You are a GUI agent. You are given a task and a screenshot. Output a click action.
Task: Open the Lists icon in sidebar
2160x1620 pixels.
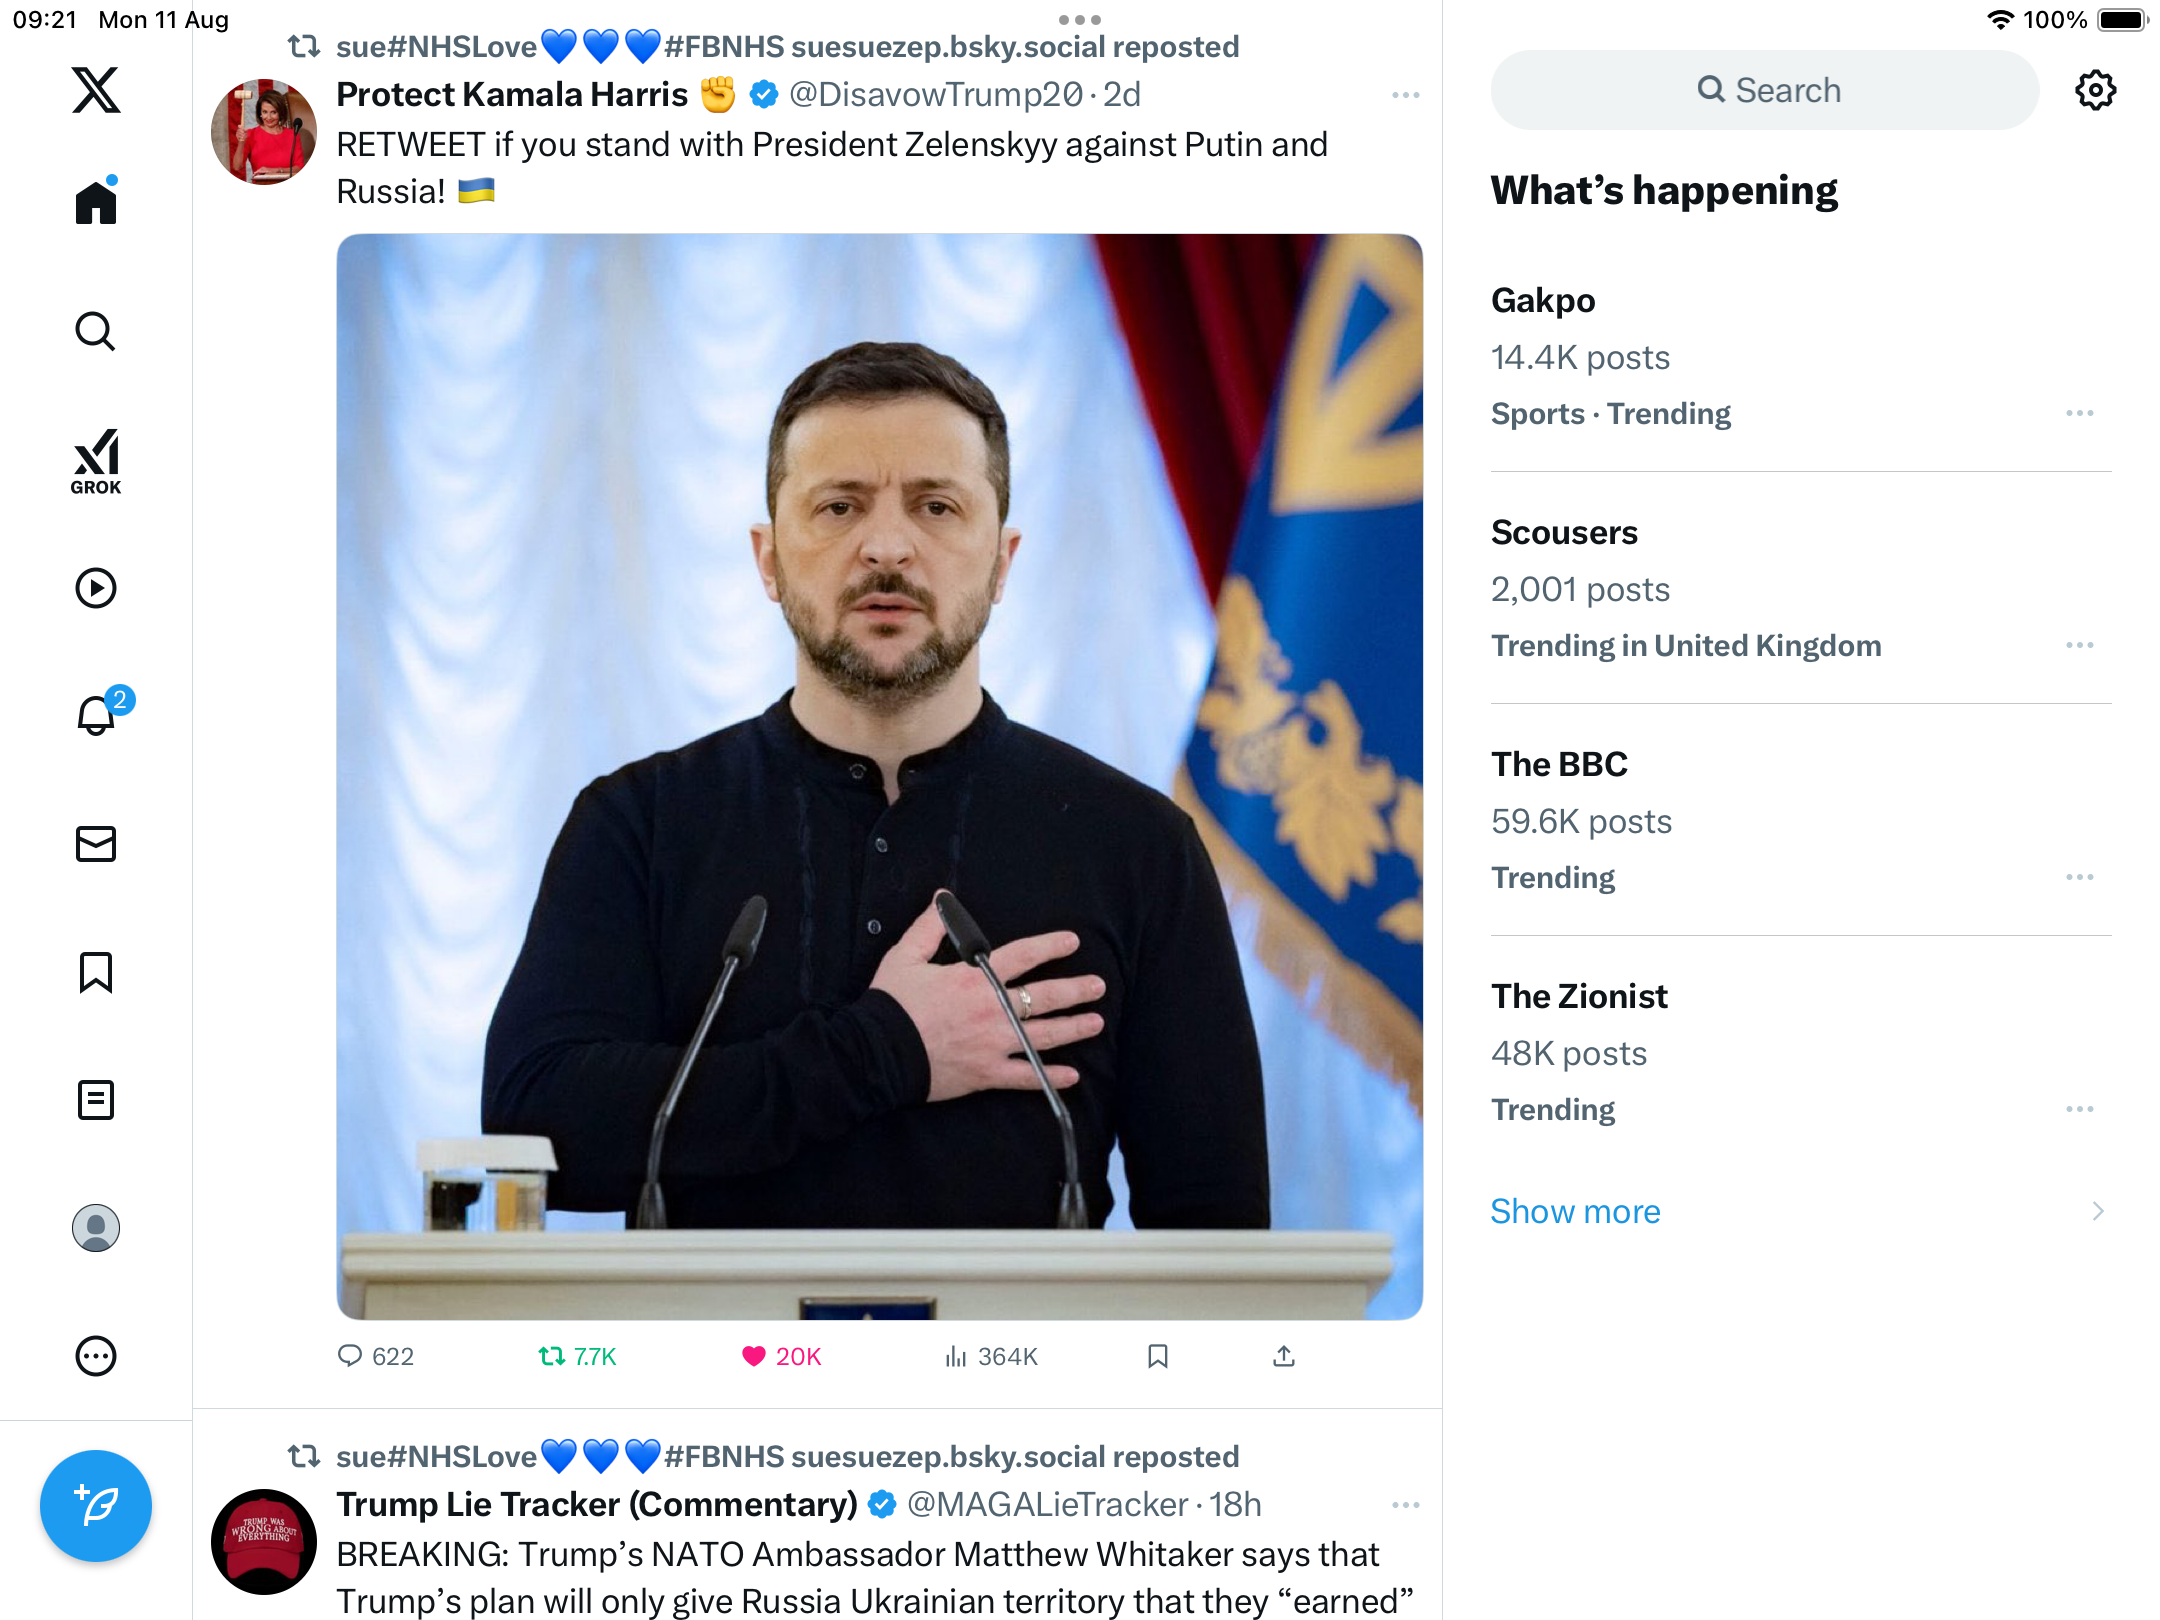coord(96,1100)
